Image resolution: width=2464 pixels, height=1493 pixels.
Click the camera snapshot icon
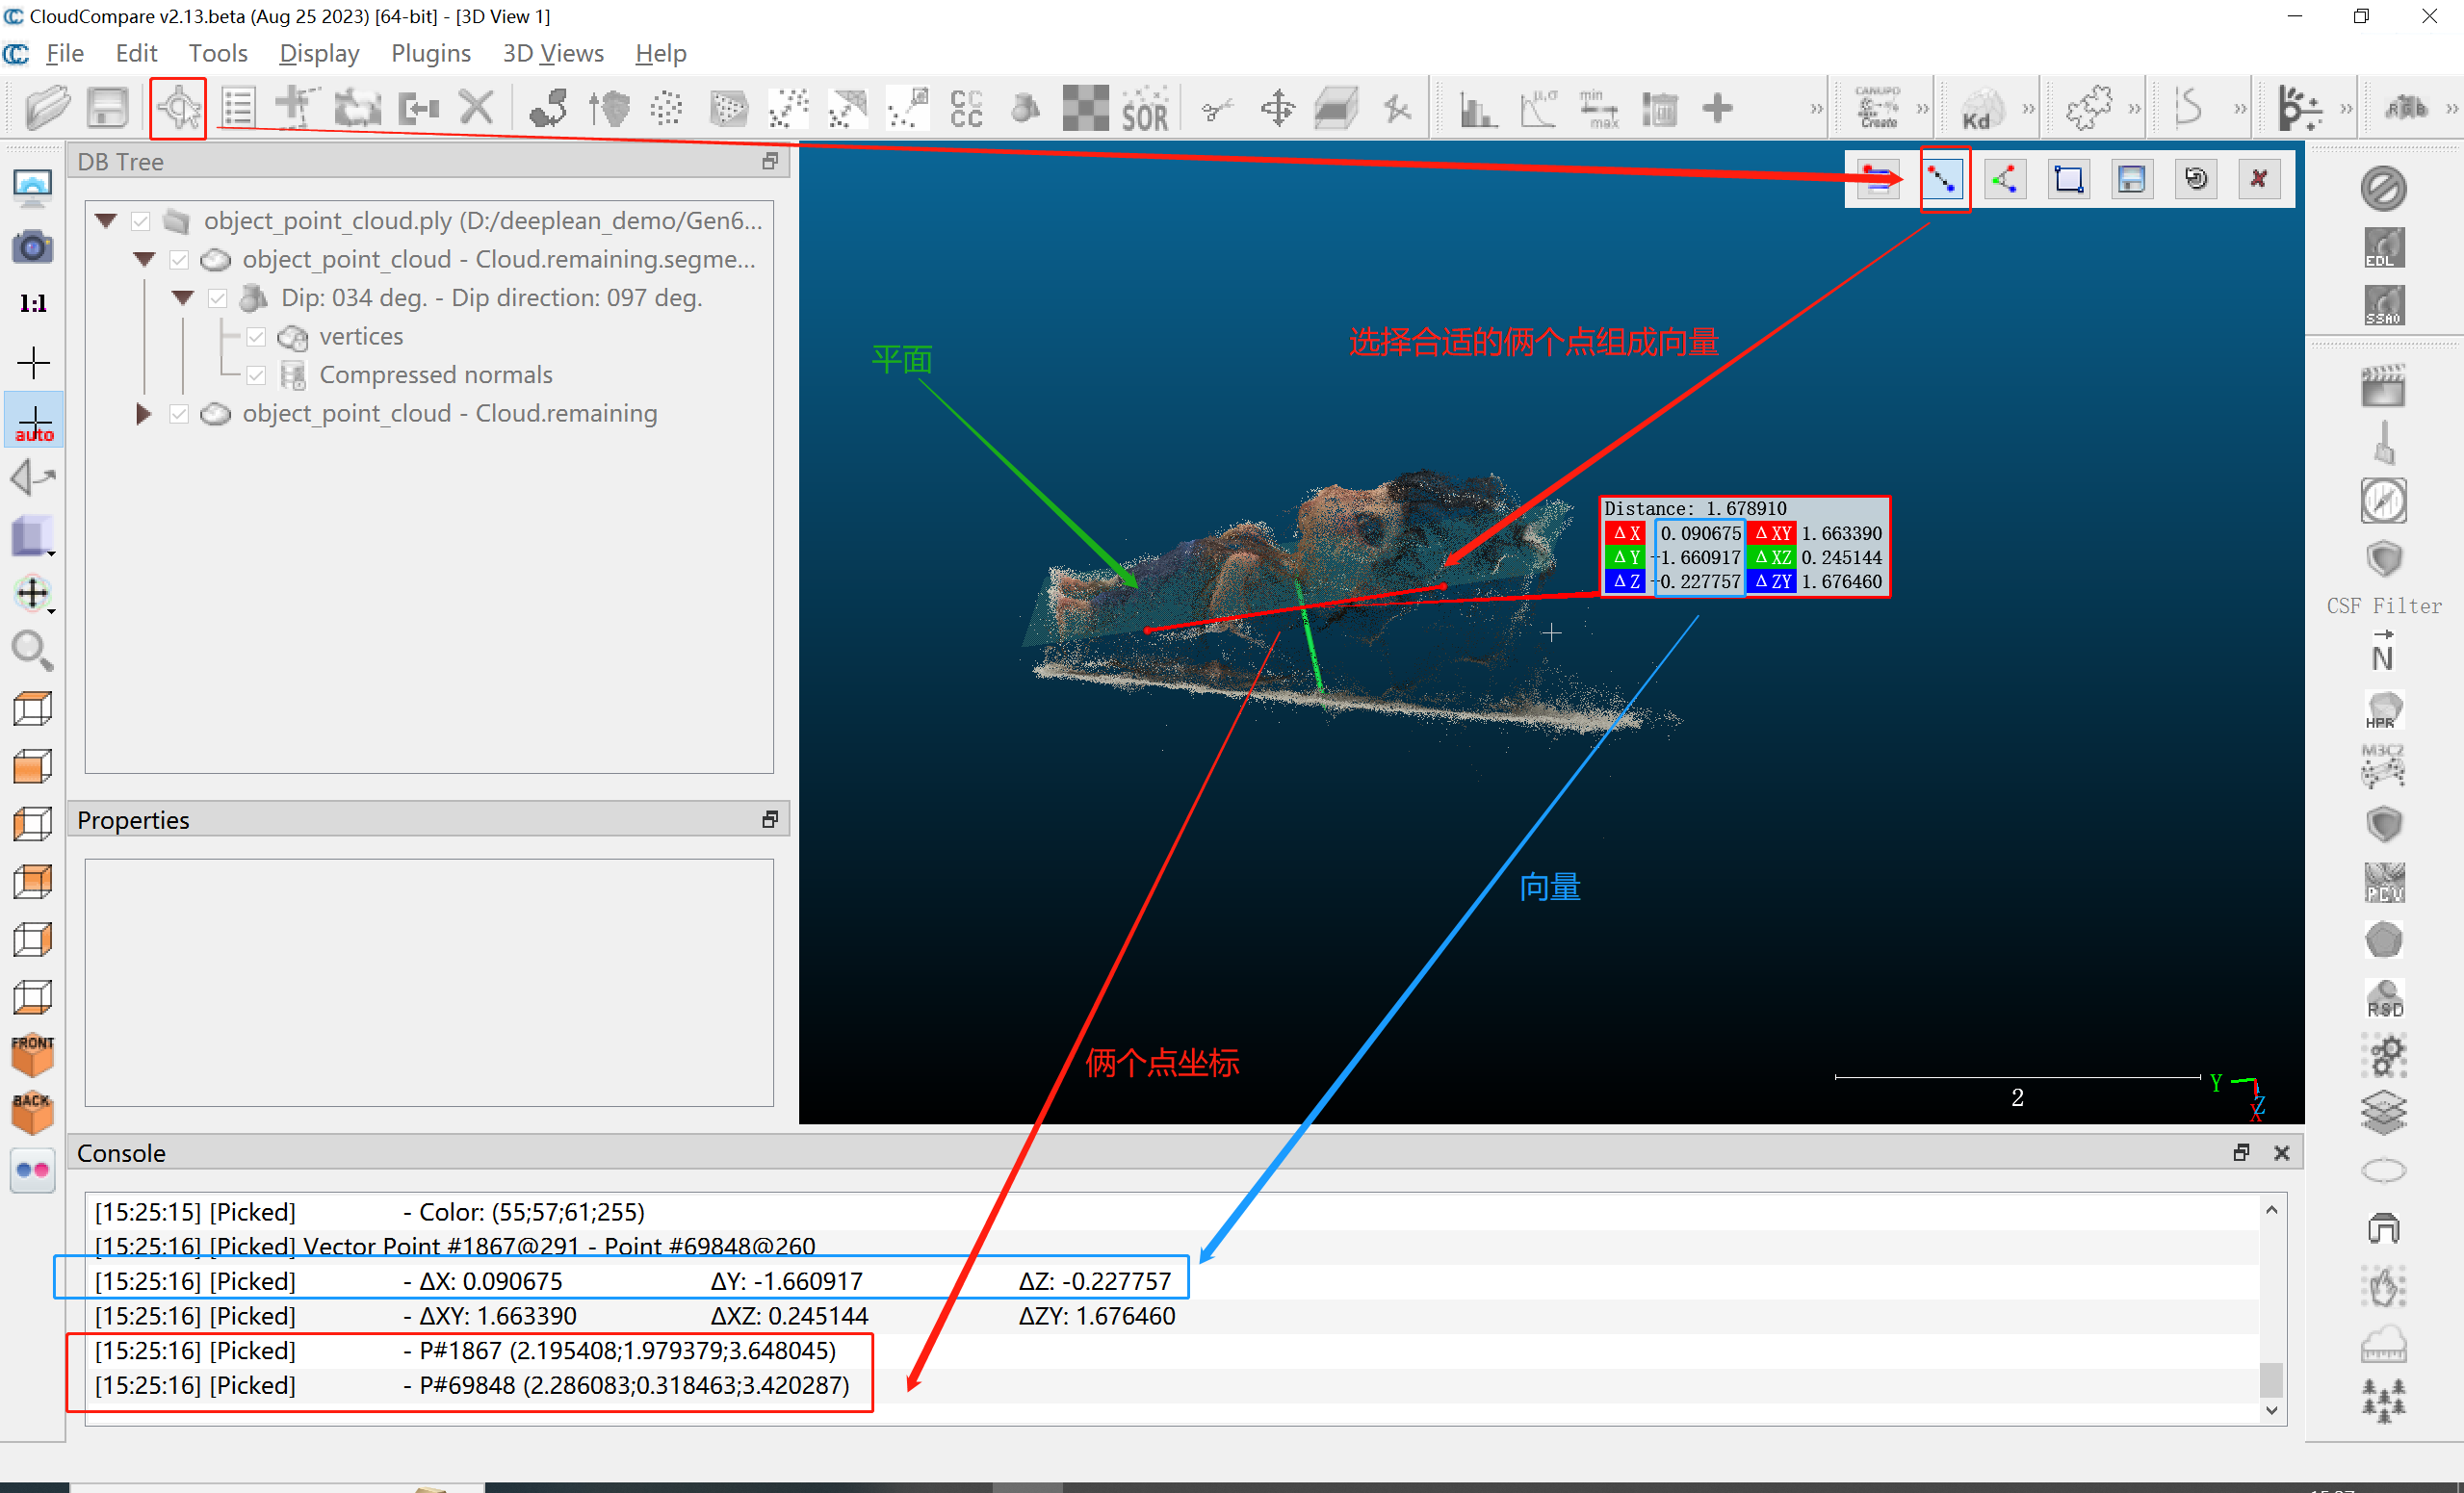(x=33, y=246)
